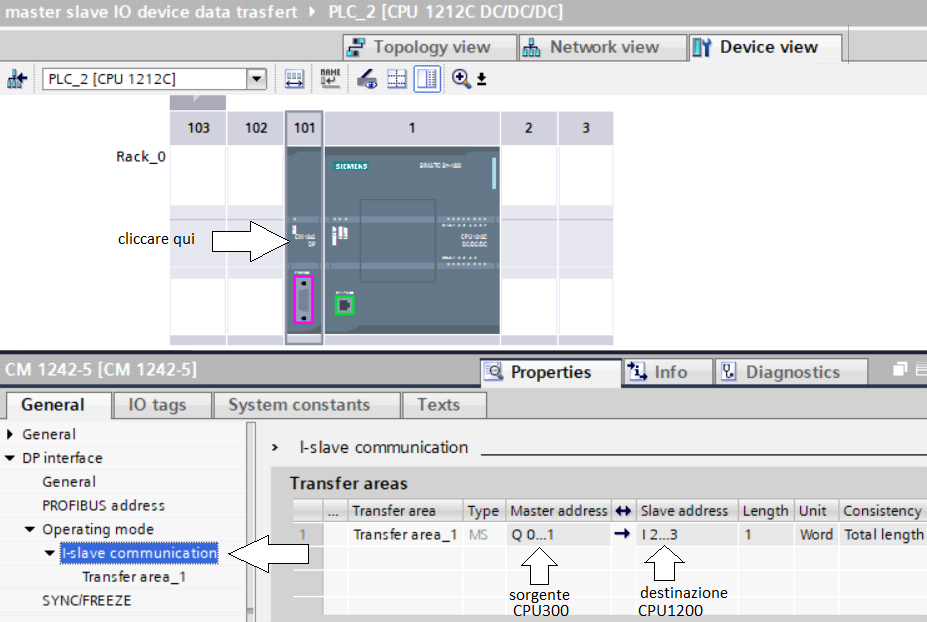The height and width of the screenshot is (622, 927).
Task: Click the NAME module labels toolbar icon
Action: tap(330, 79)
